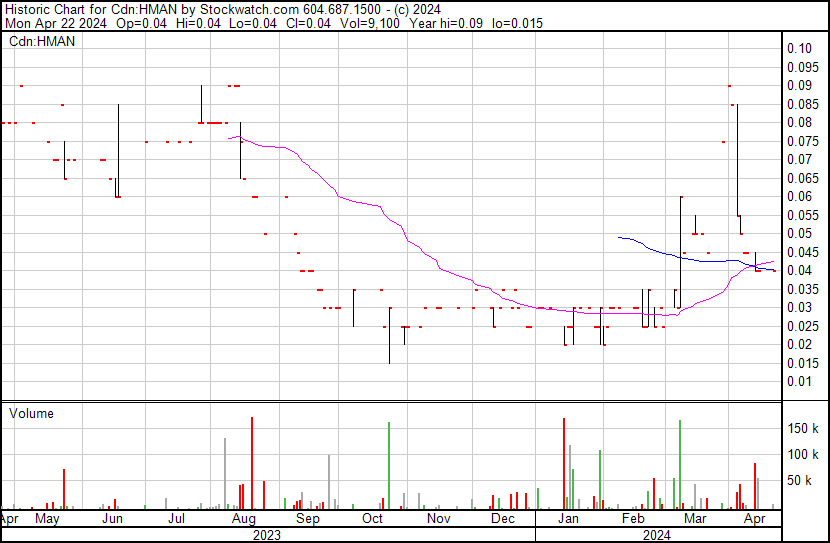
Task: Click the 0.05 price axis label
Action: pos(798,234)
